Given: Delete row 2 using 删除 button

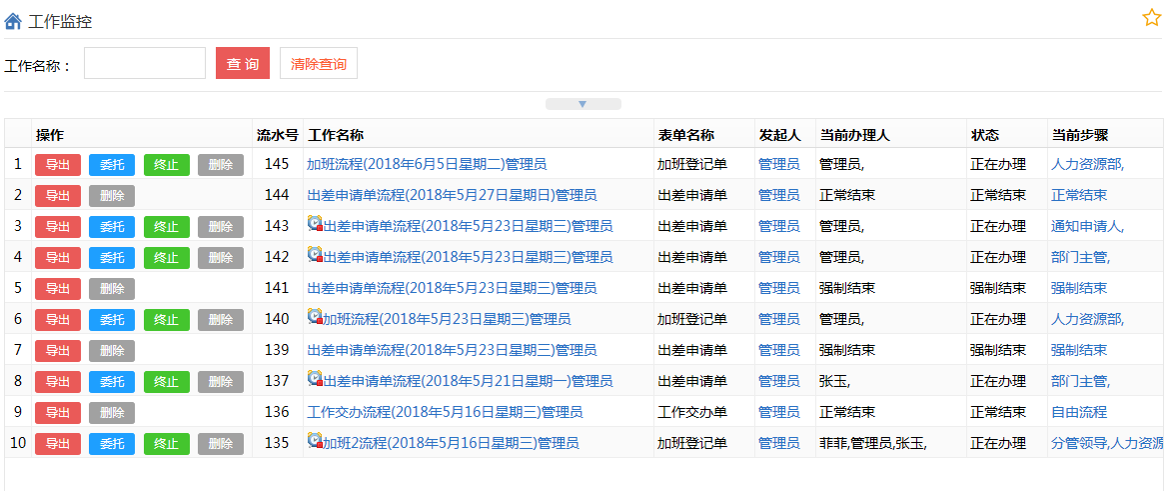Looking at the screenshot, I should pyautogui.click(x=112, y=196).
